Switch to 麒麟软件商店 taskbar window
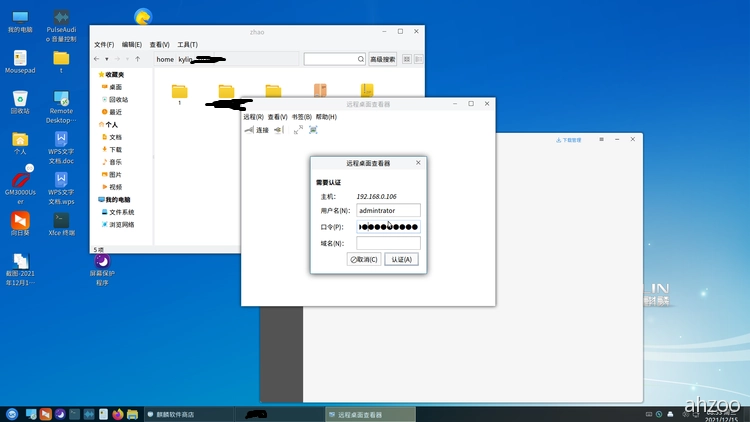The width and height of the screenshot is (750, 422). [189, 414]
